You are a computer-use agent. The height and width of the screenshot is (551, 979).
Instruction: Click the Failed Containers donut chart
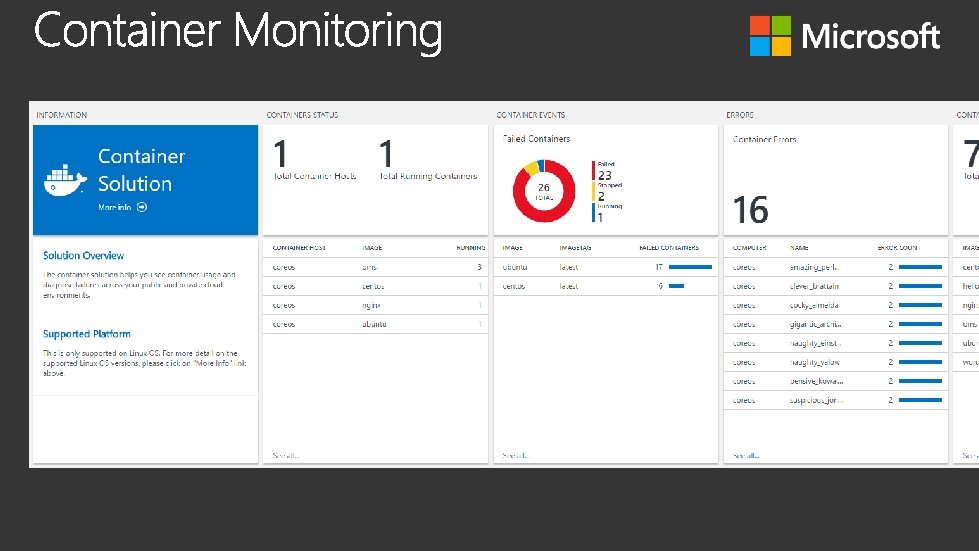pos(544,190)
